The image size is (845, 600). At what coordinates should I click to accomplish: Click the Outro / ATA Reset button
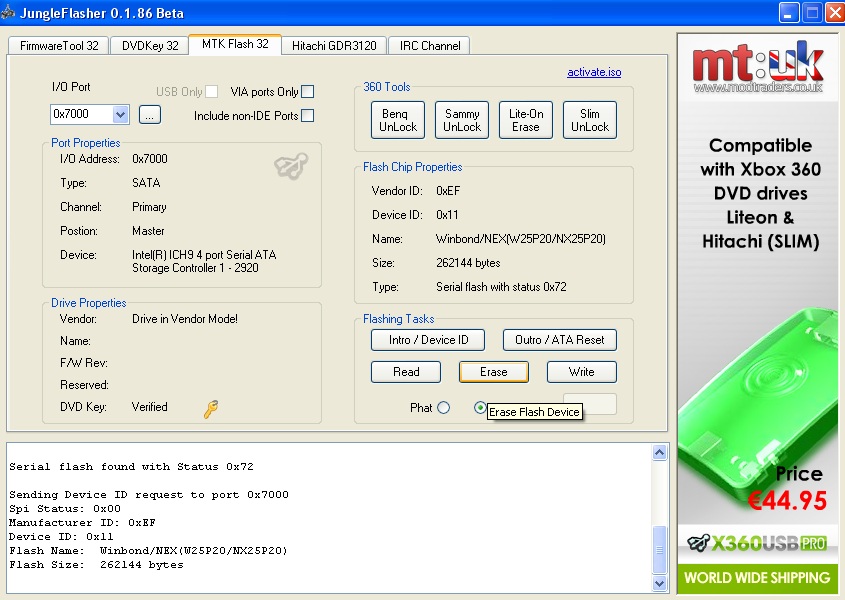[560, 340]
